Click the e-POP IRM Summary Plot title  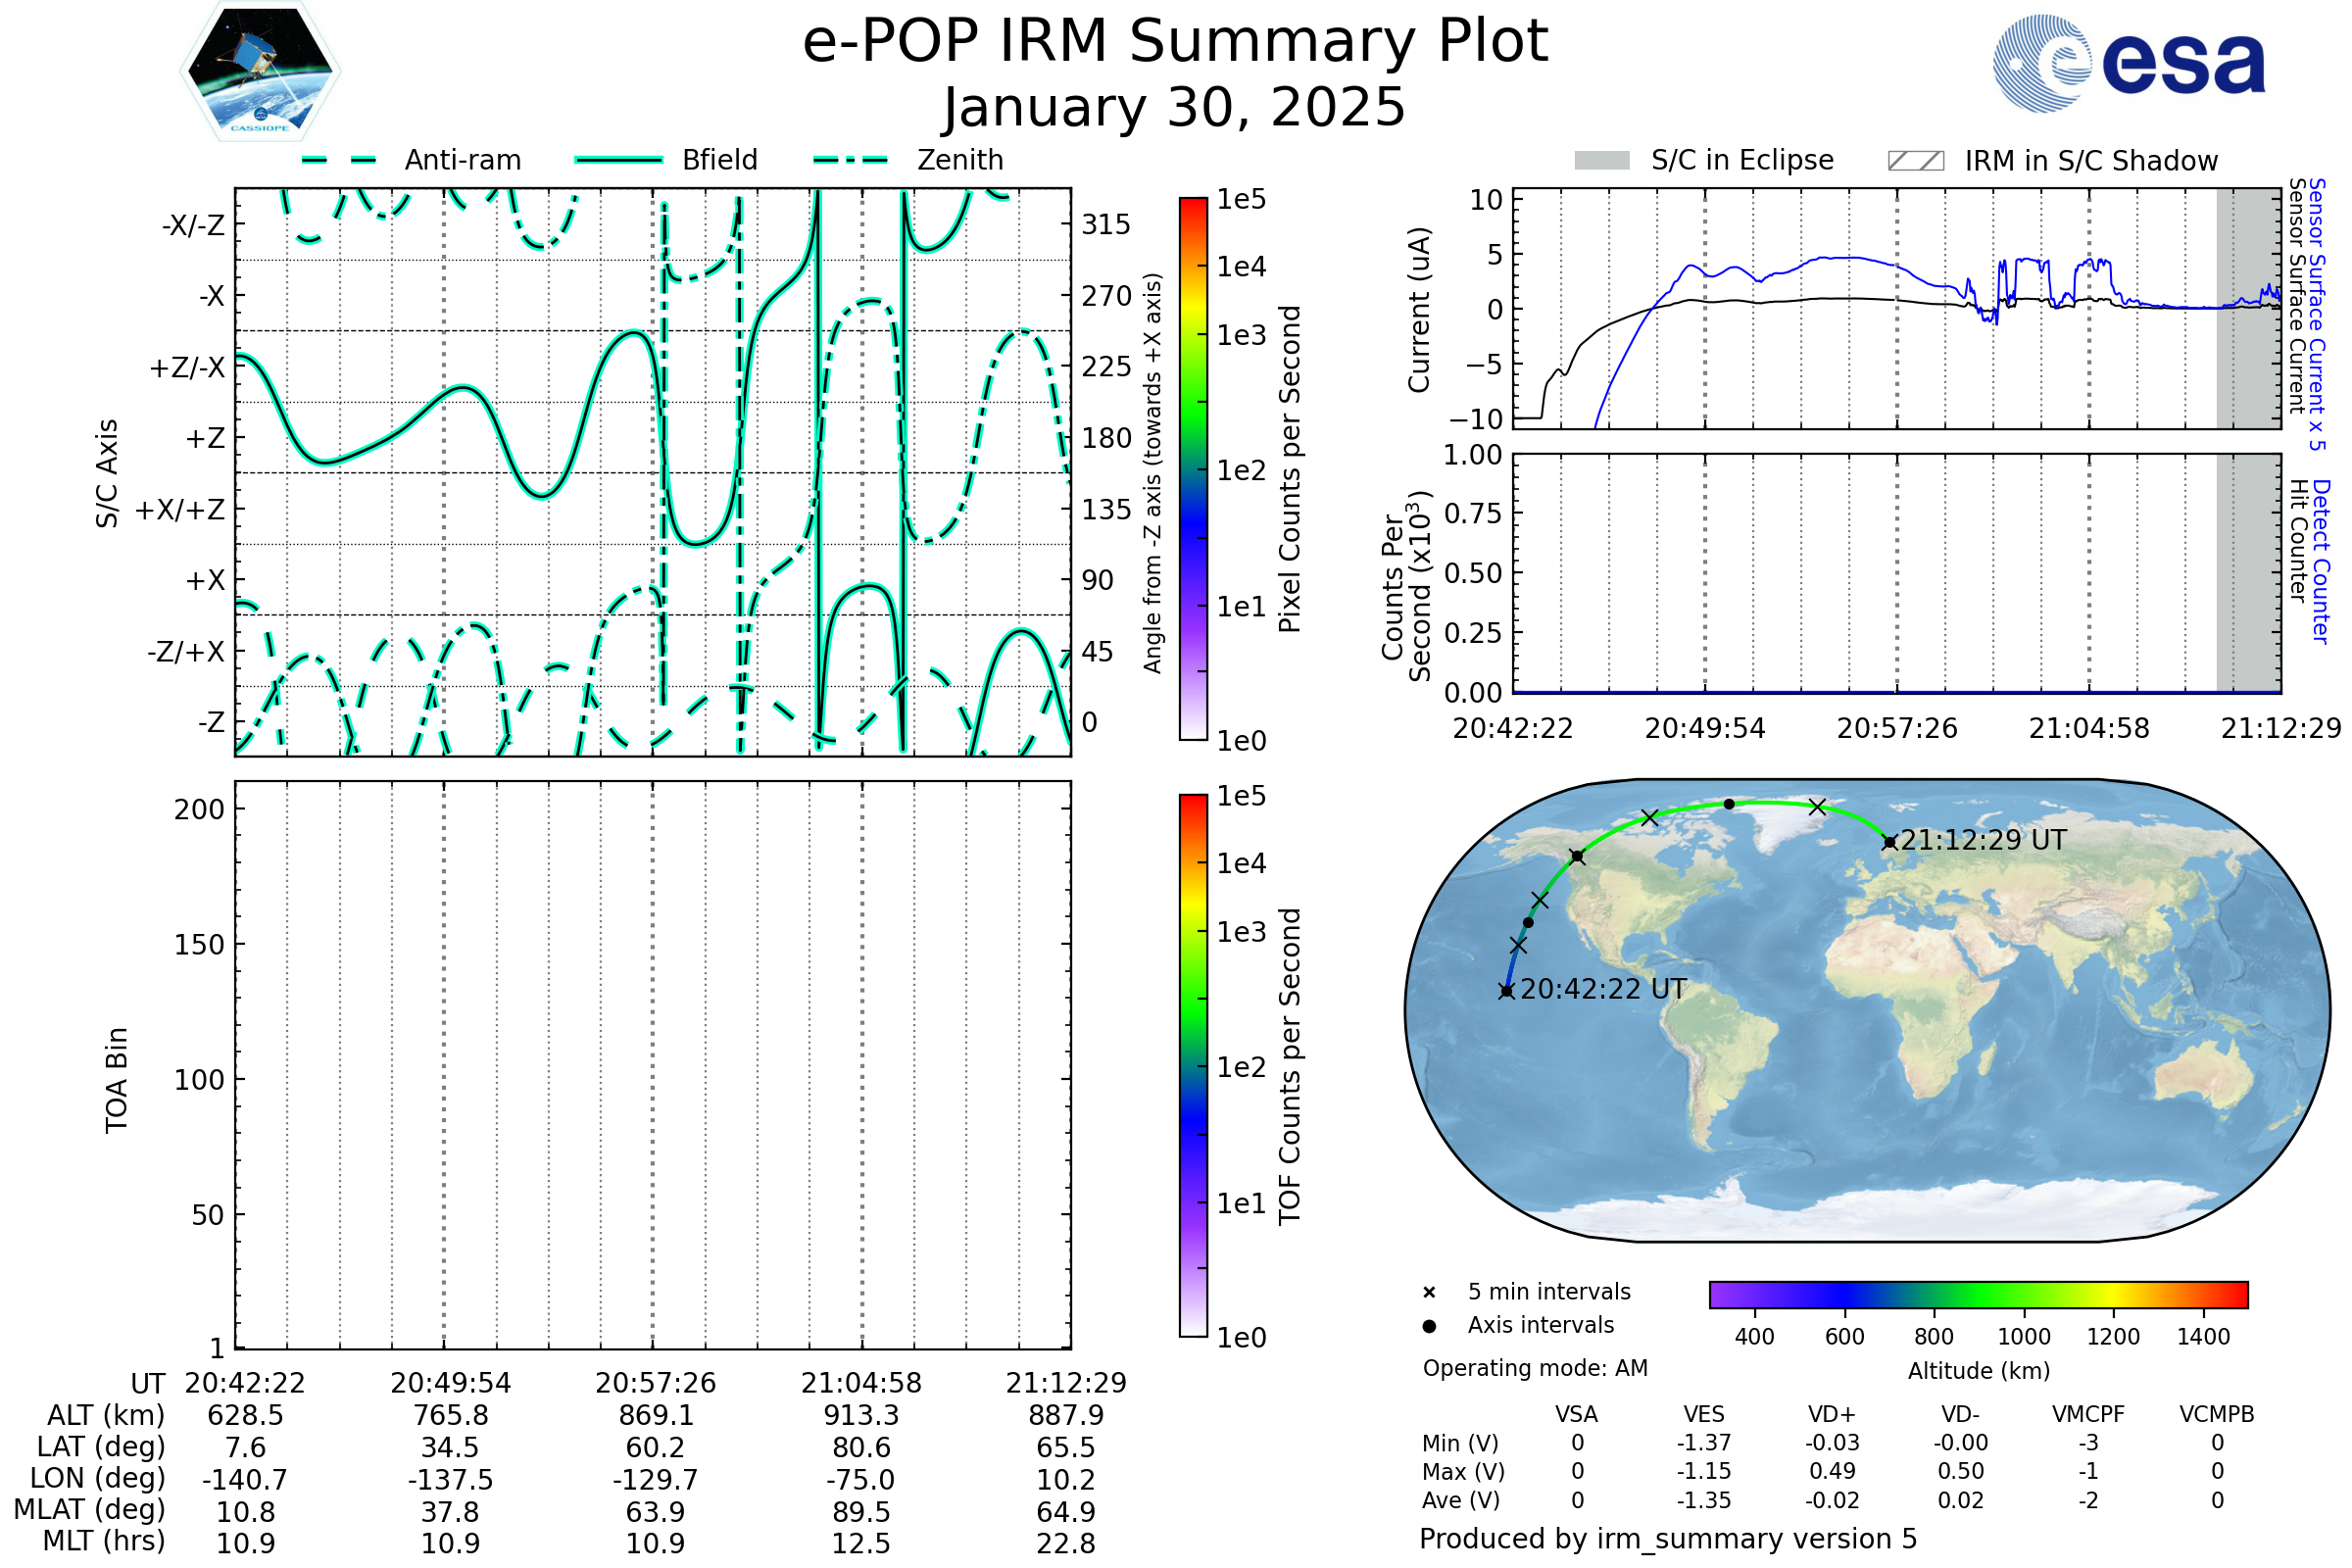click(x=1175, y=42)
